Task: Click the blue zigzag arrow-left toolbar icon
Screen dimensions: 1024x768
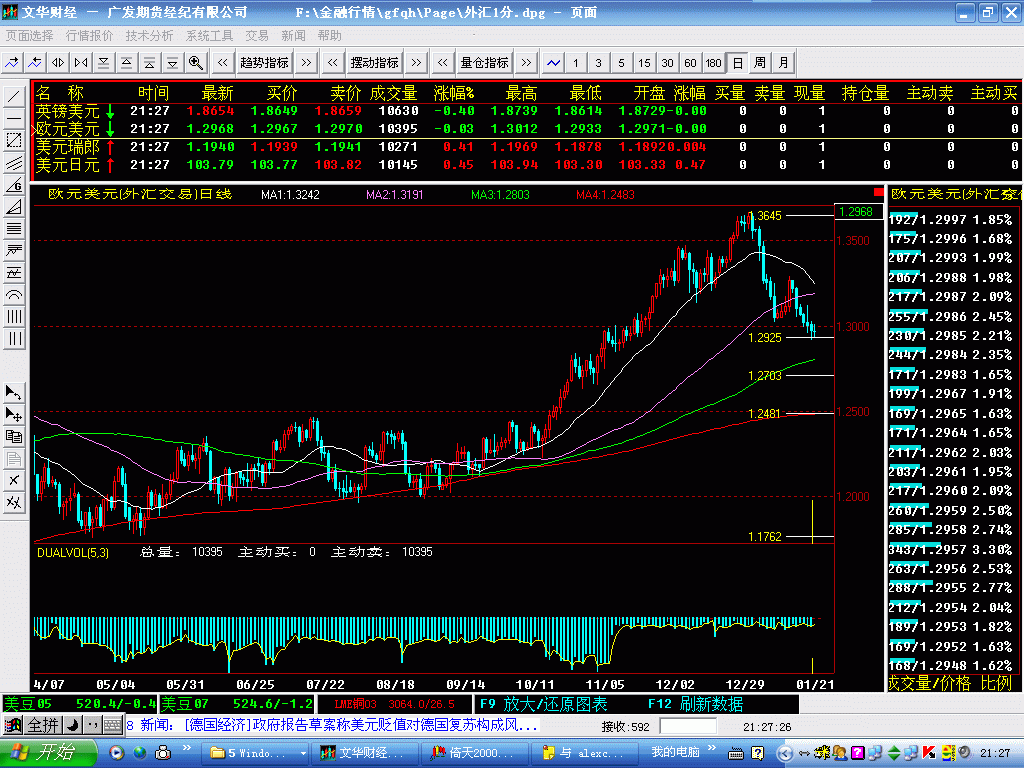Action: pyautogui.click(x=35, y=63)
